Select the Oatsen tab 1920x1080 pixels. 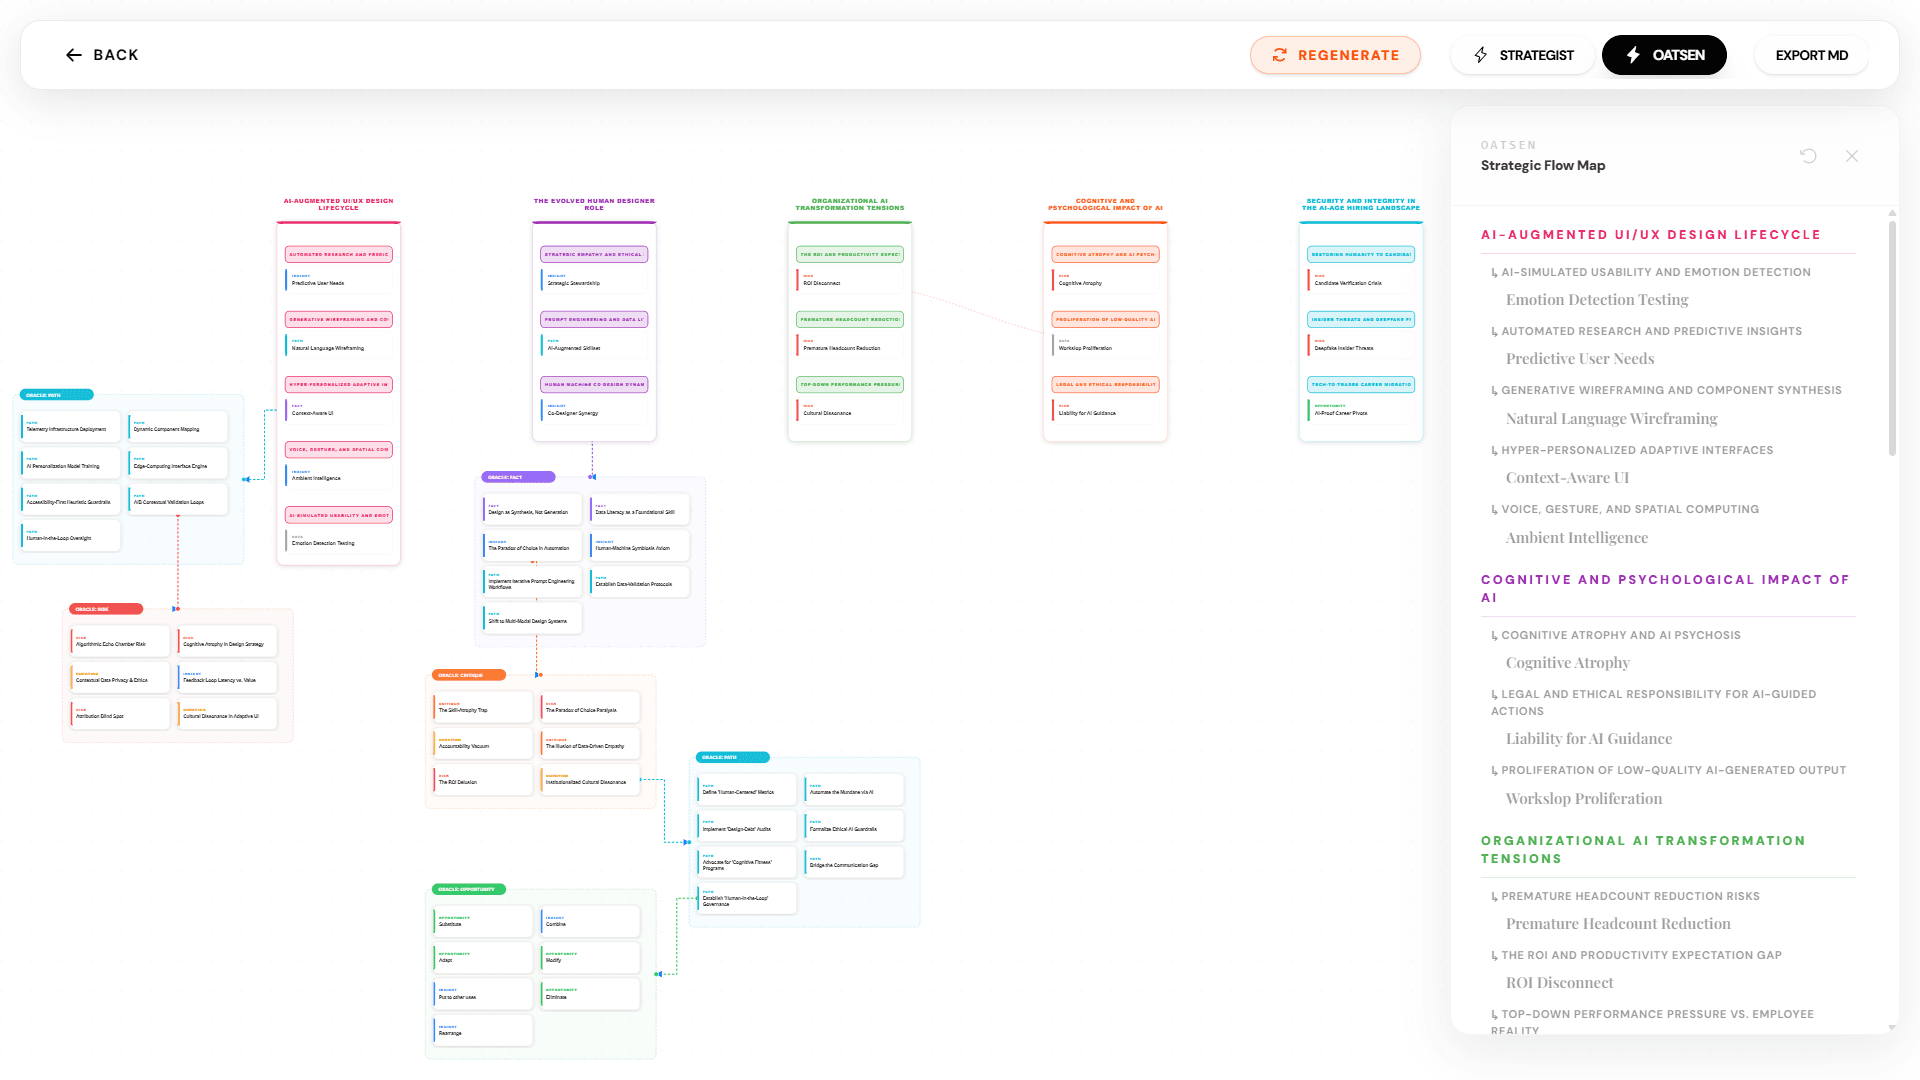[1664, 55]
